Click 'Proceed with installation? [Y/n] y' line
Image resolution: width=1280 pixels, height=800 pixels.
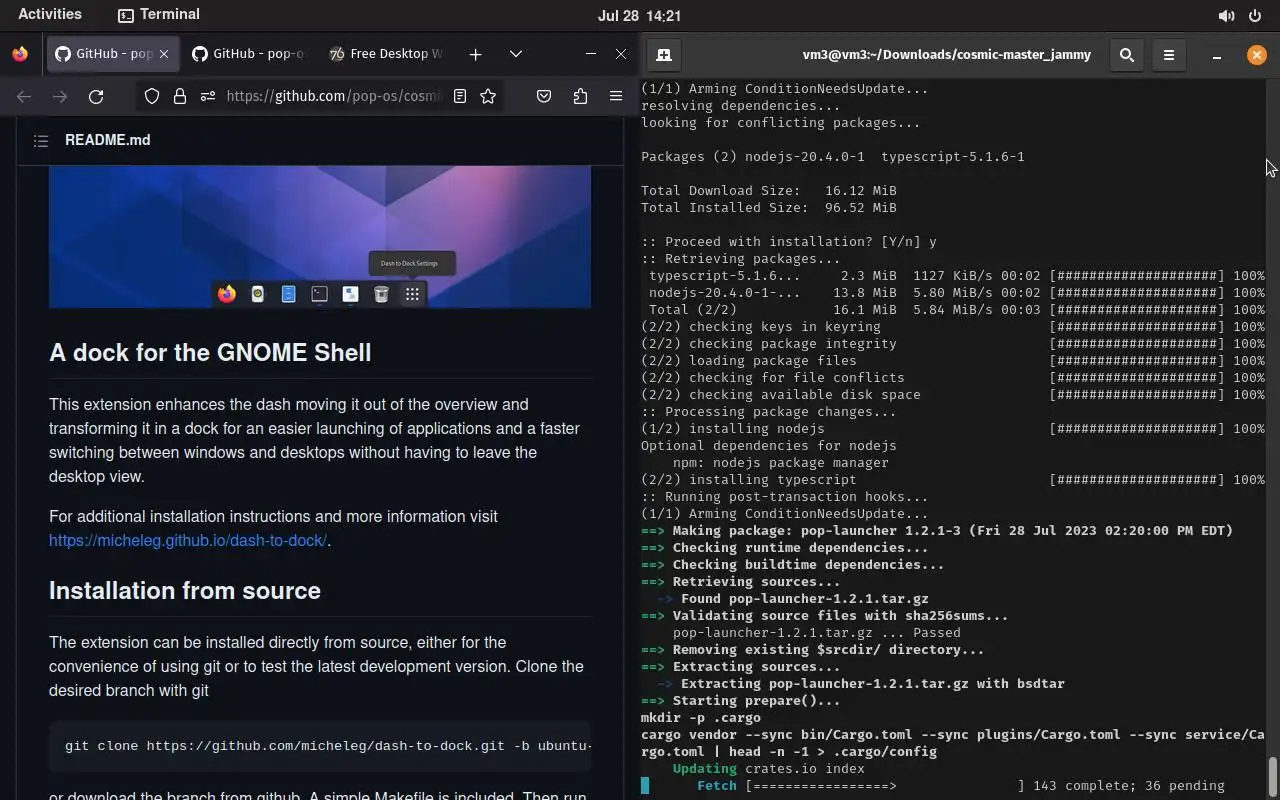coord(789,241)
